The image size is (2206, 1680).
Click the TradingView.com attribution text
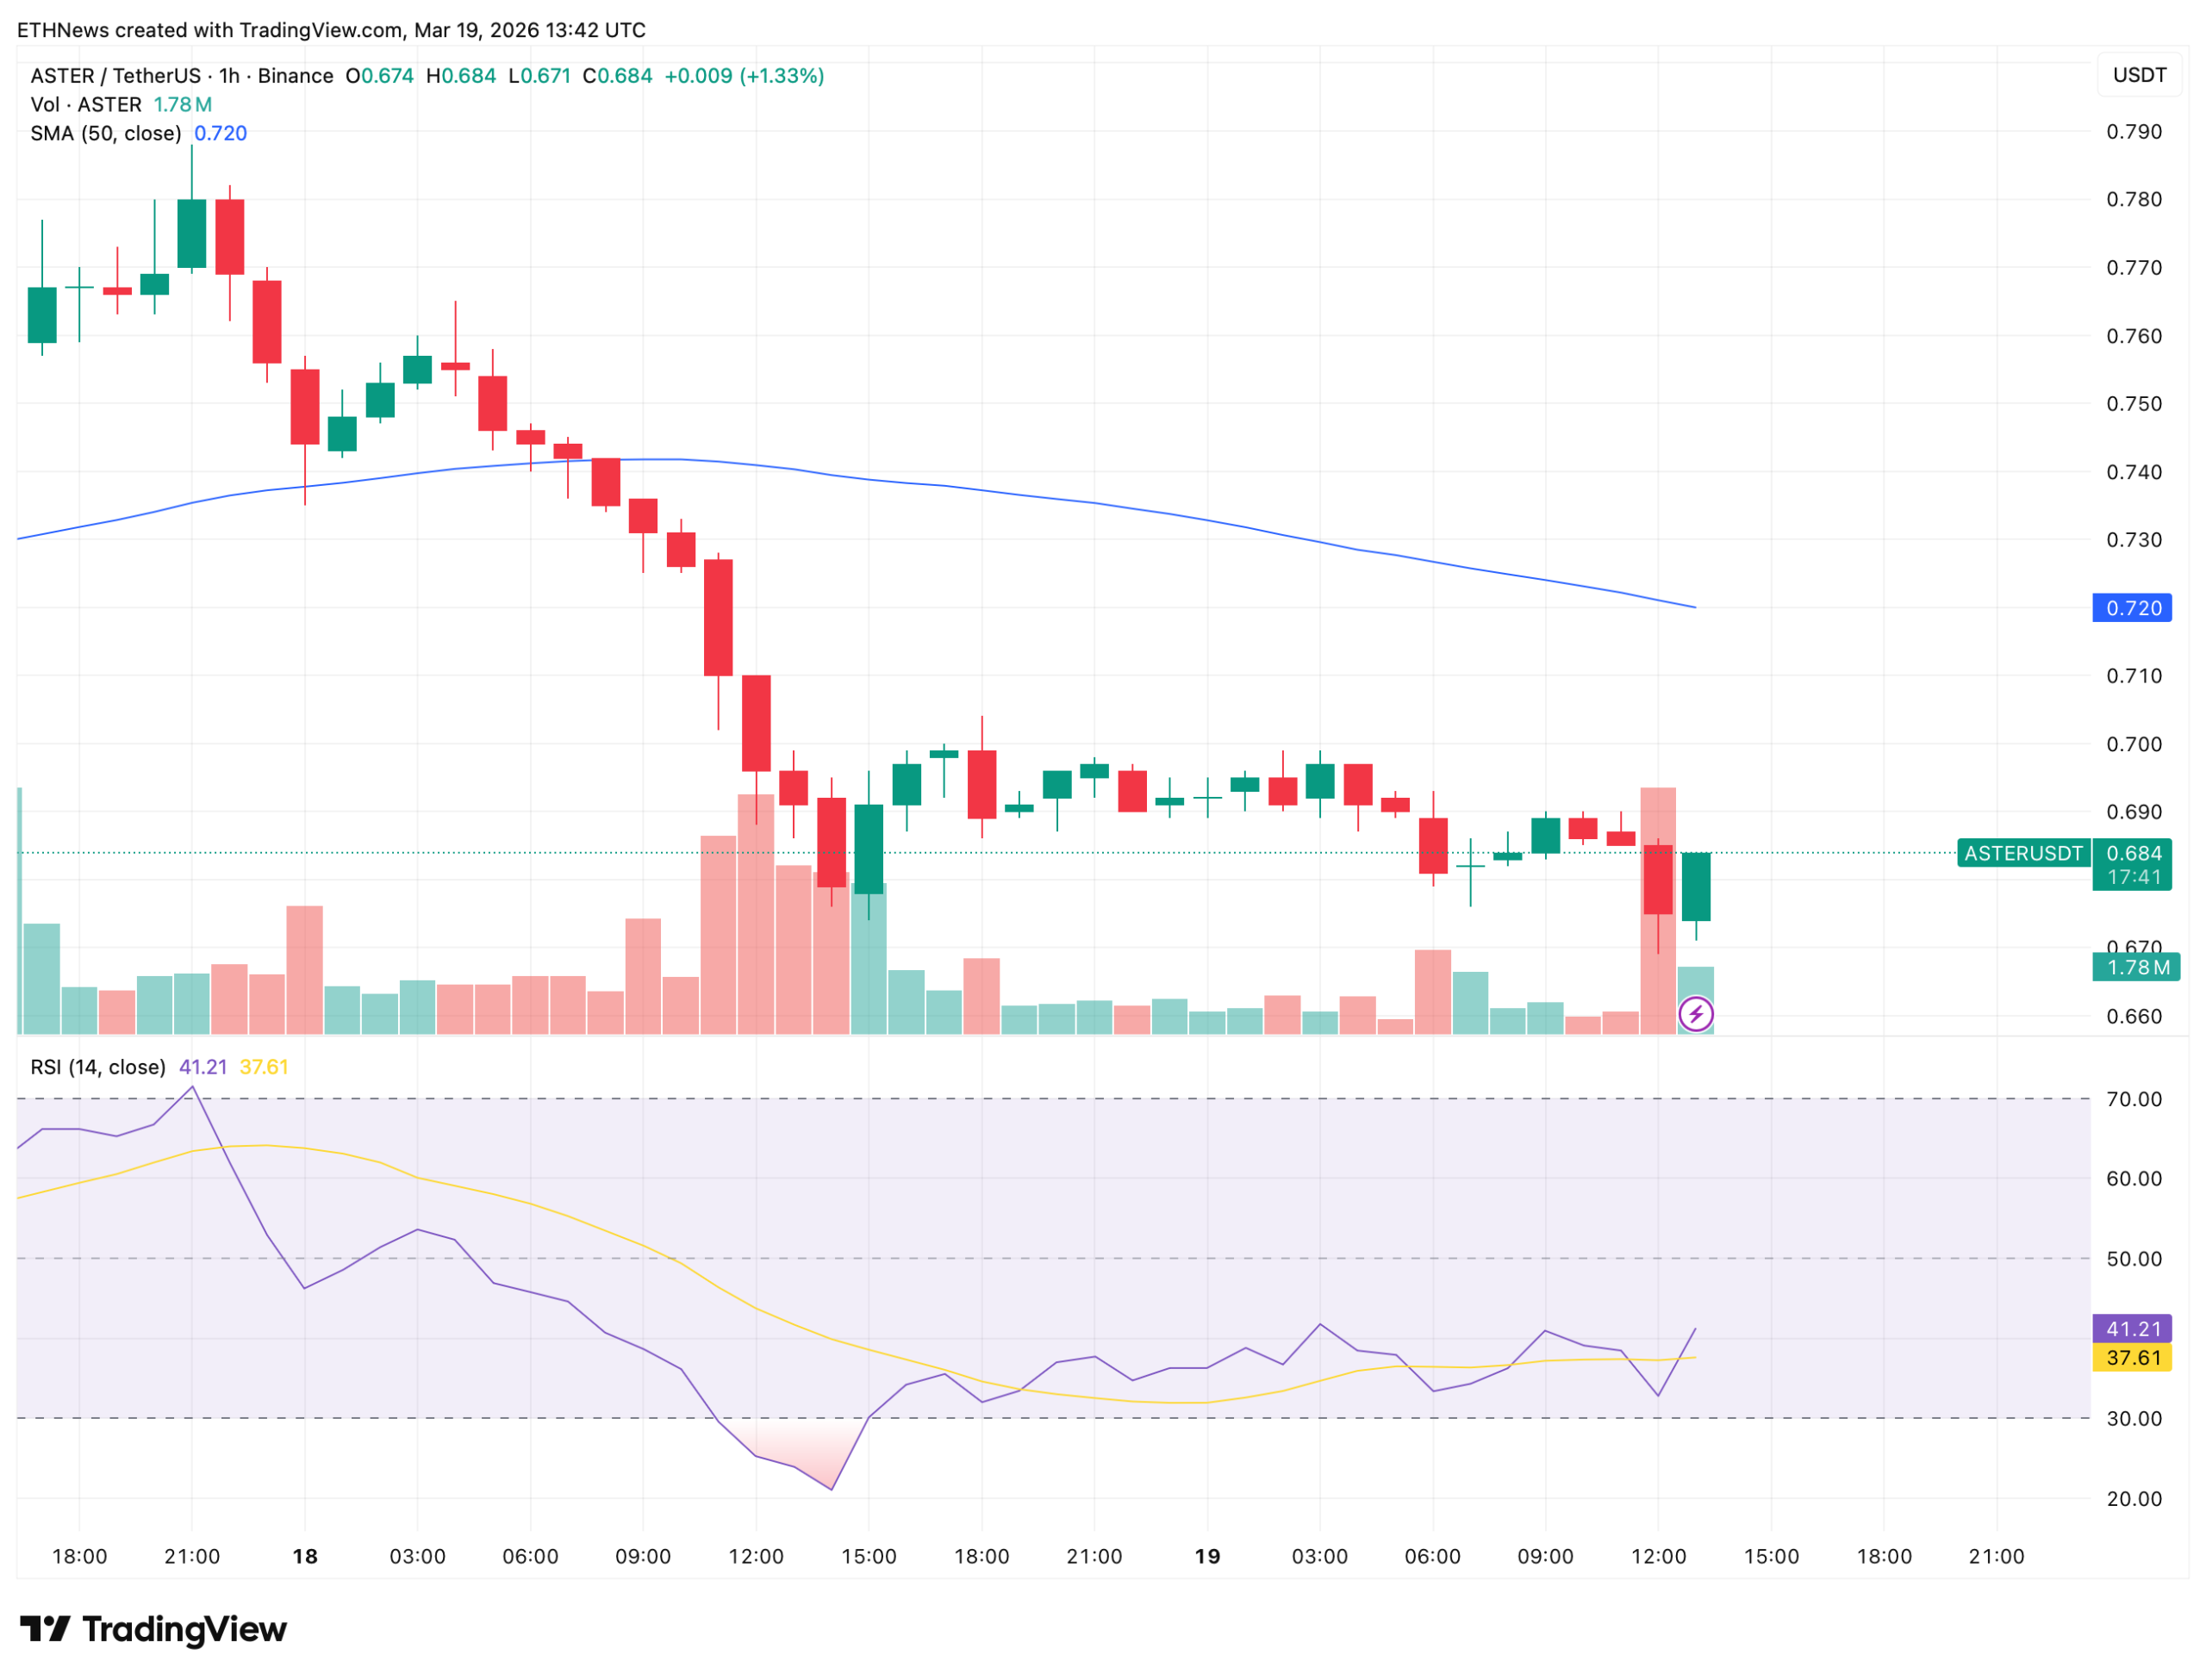[x=320, y=30]
